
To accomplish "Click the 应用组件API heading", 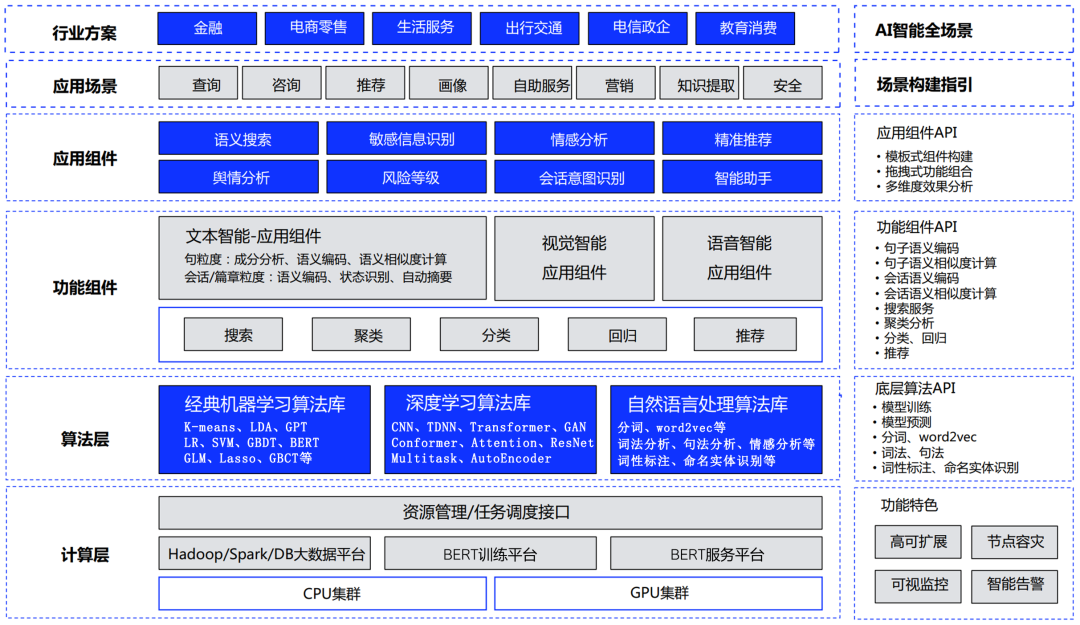I will tap(917, 132).
